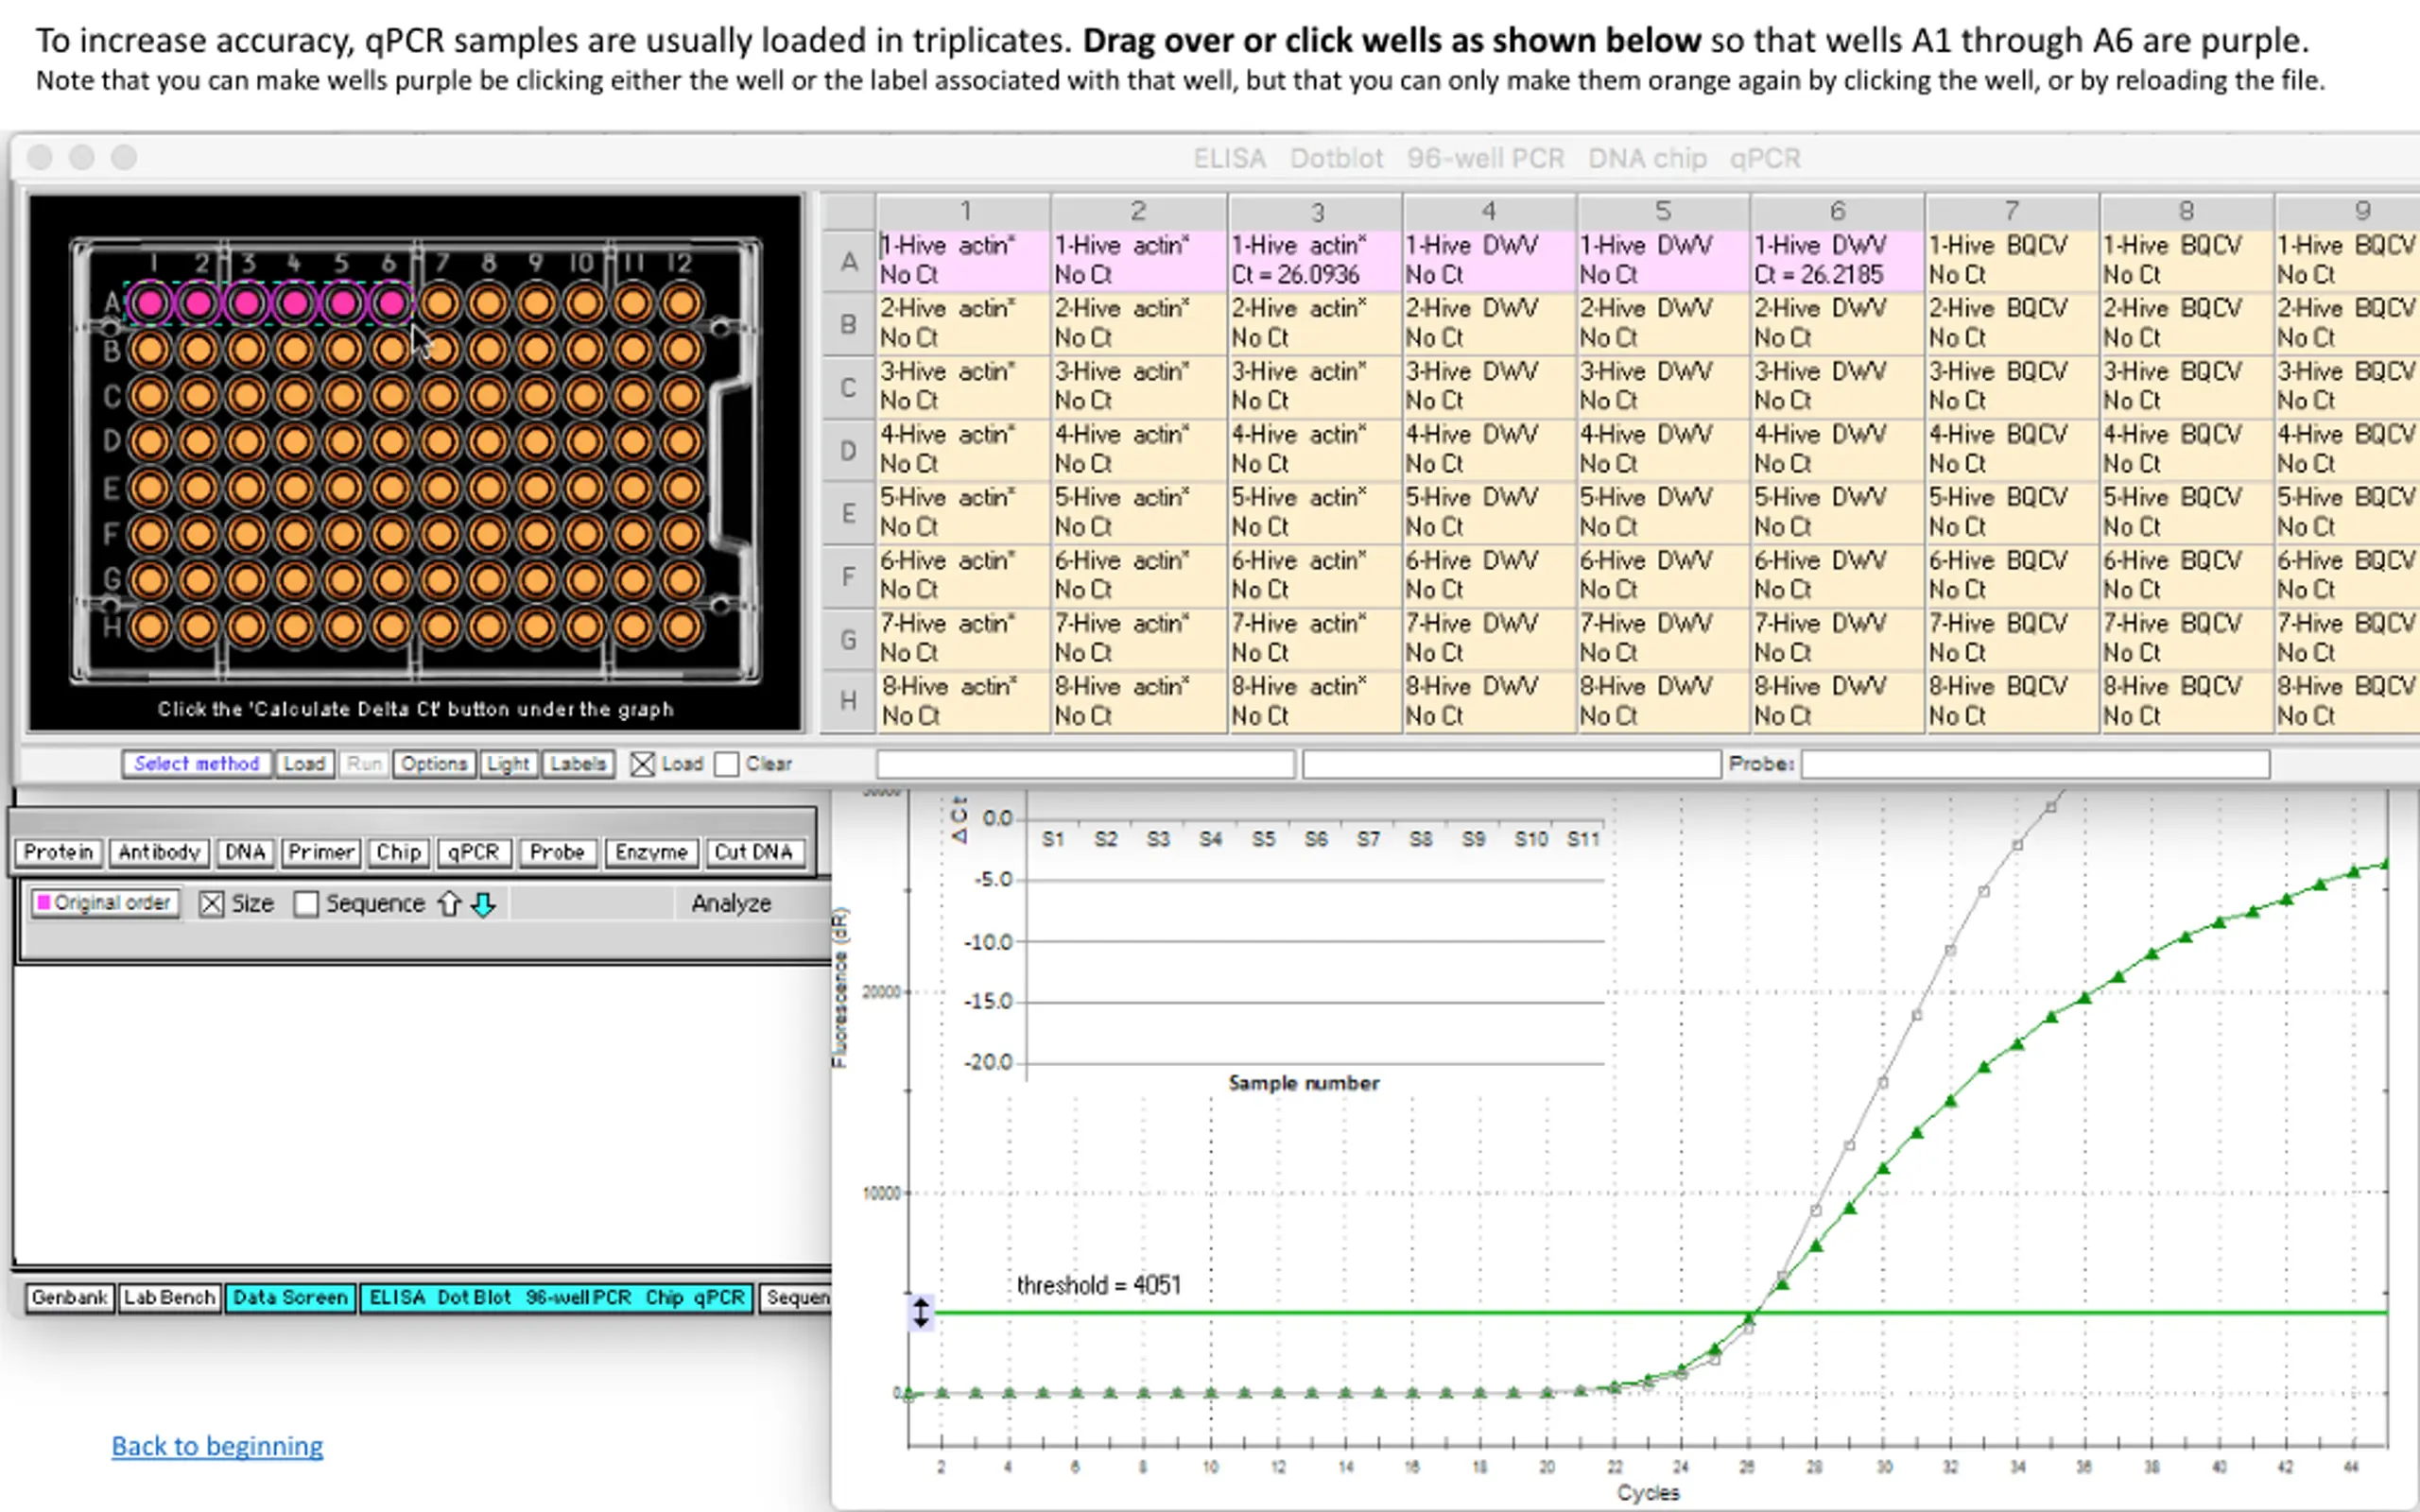Open the Select method dropdown
Screen dimensions: 2420x1512
[196, 764]
